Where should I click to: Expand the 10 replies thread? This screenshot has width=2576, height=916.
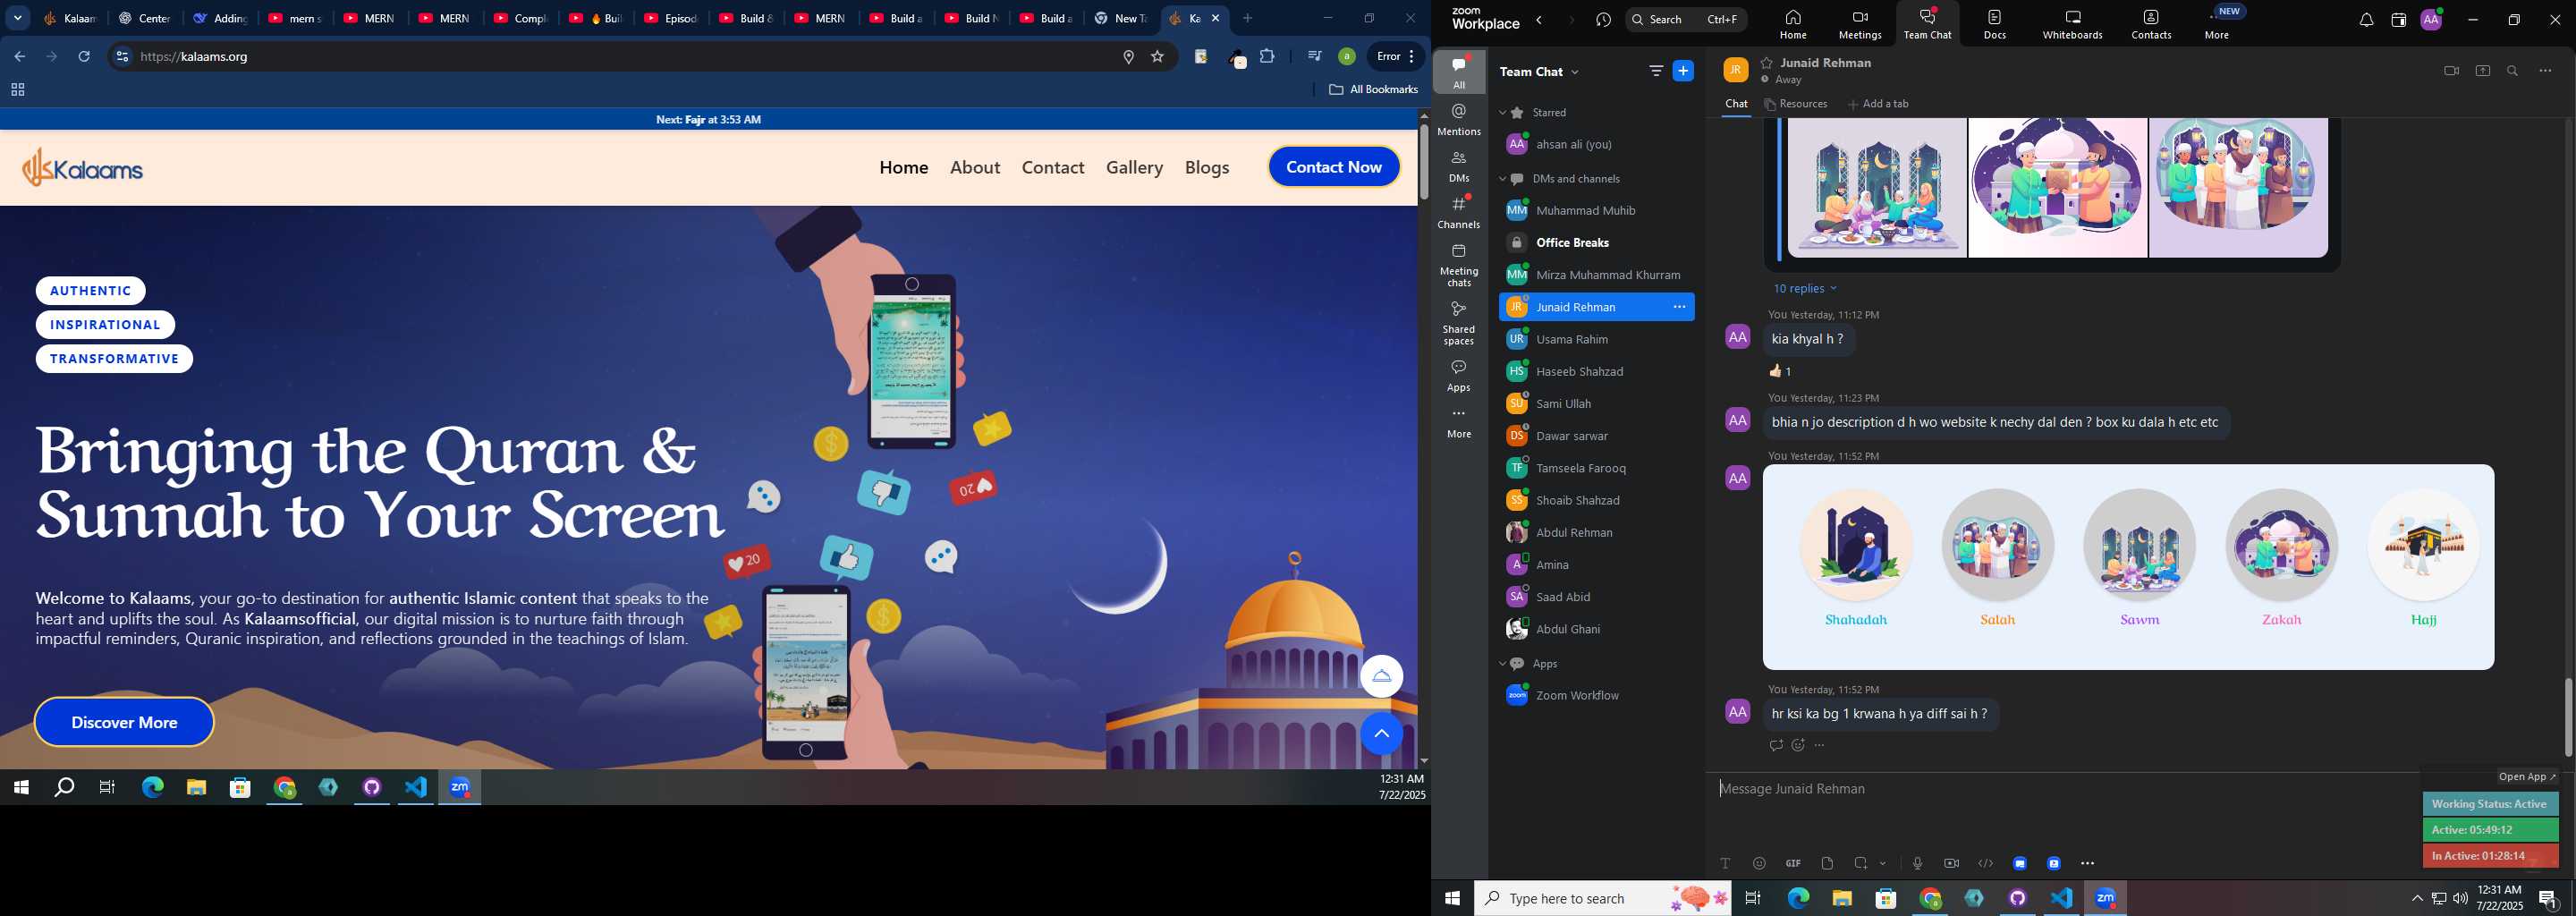(1805, 289)
